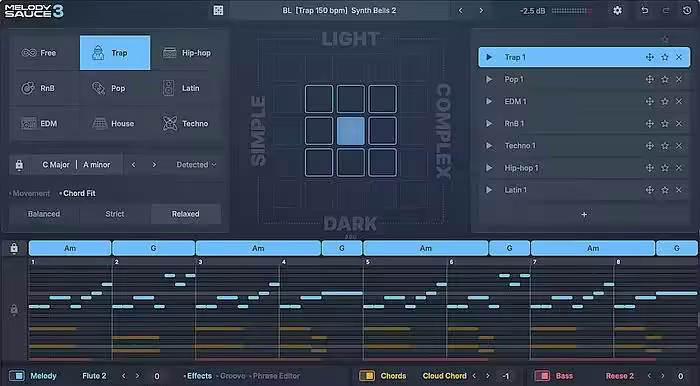Select the Trap style
Screen dimensions: 700x386
(115, 53)
